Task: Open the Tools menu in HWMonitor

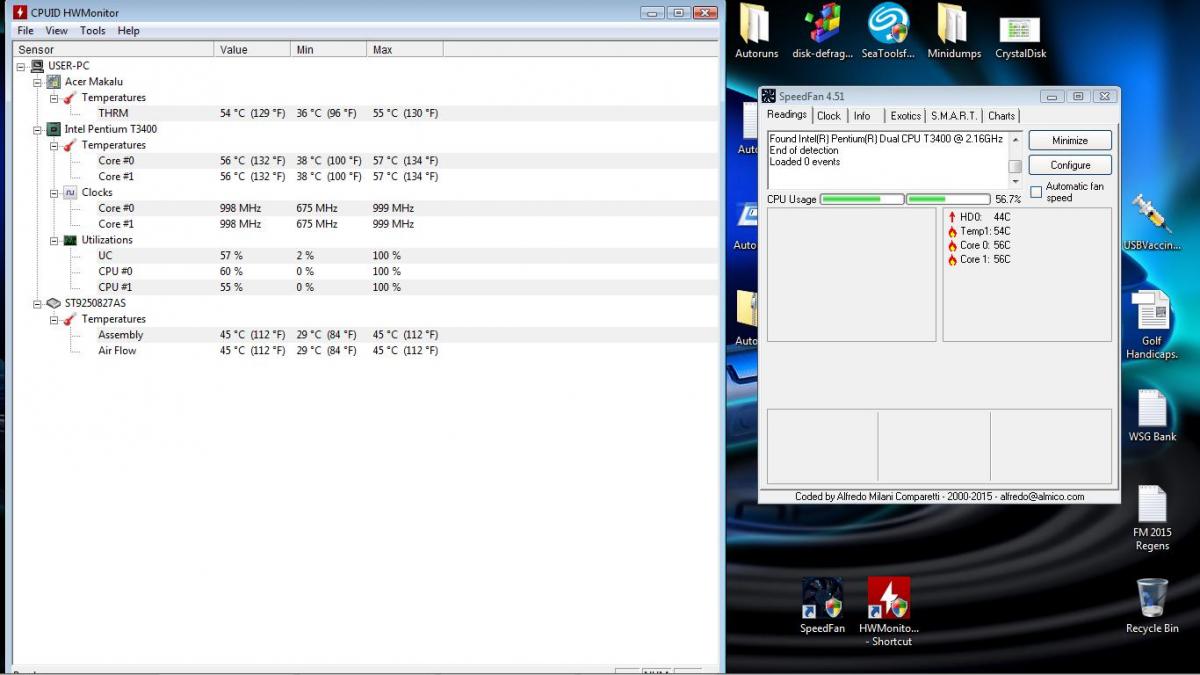Action: 93,31
